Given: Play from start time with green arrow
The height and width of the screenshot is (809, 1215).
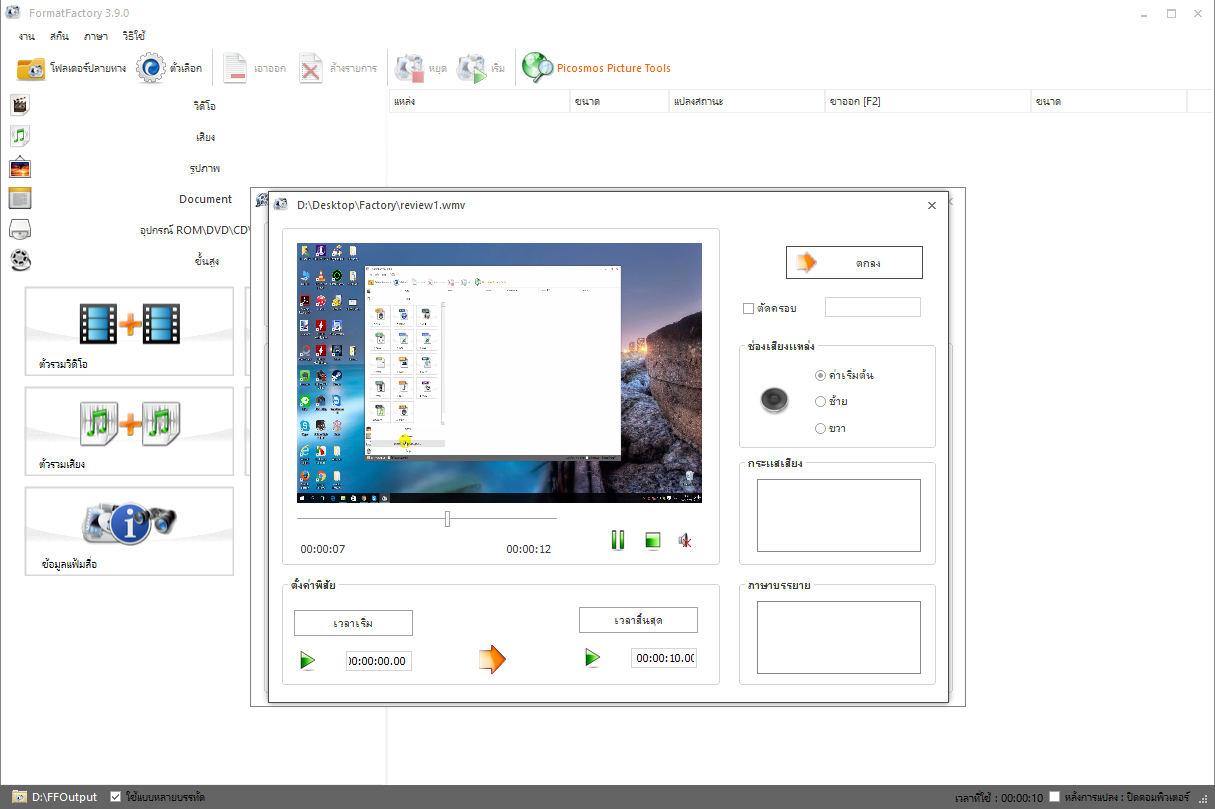Looking at the screenshot, I should [308, 660].
